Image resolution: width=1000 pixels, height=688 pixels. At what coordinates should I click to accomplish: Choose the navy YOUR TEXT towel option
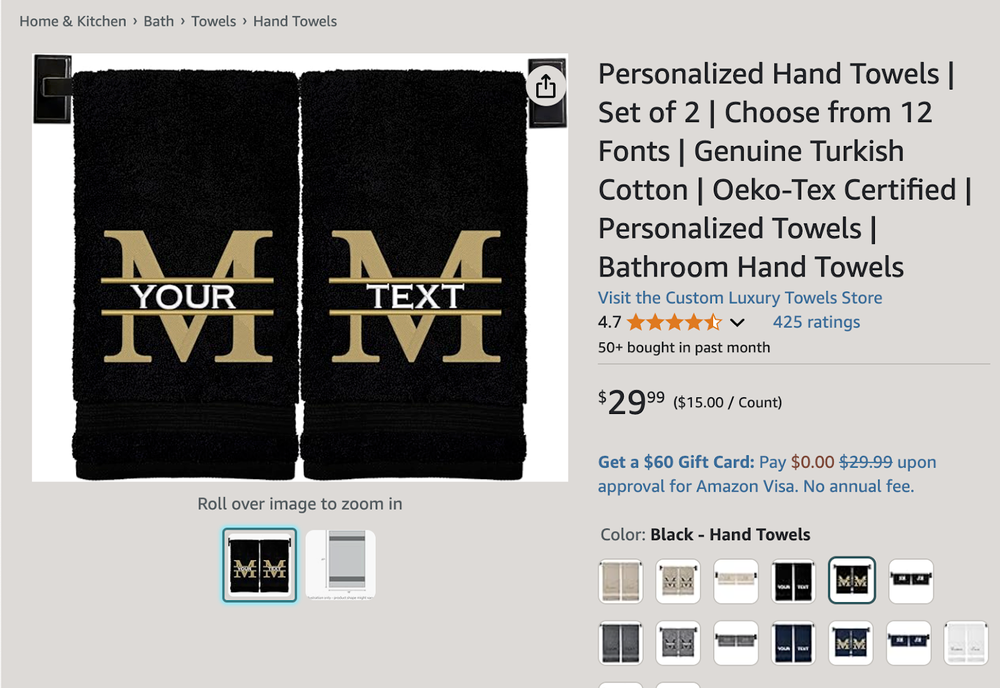(792, 643)
